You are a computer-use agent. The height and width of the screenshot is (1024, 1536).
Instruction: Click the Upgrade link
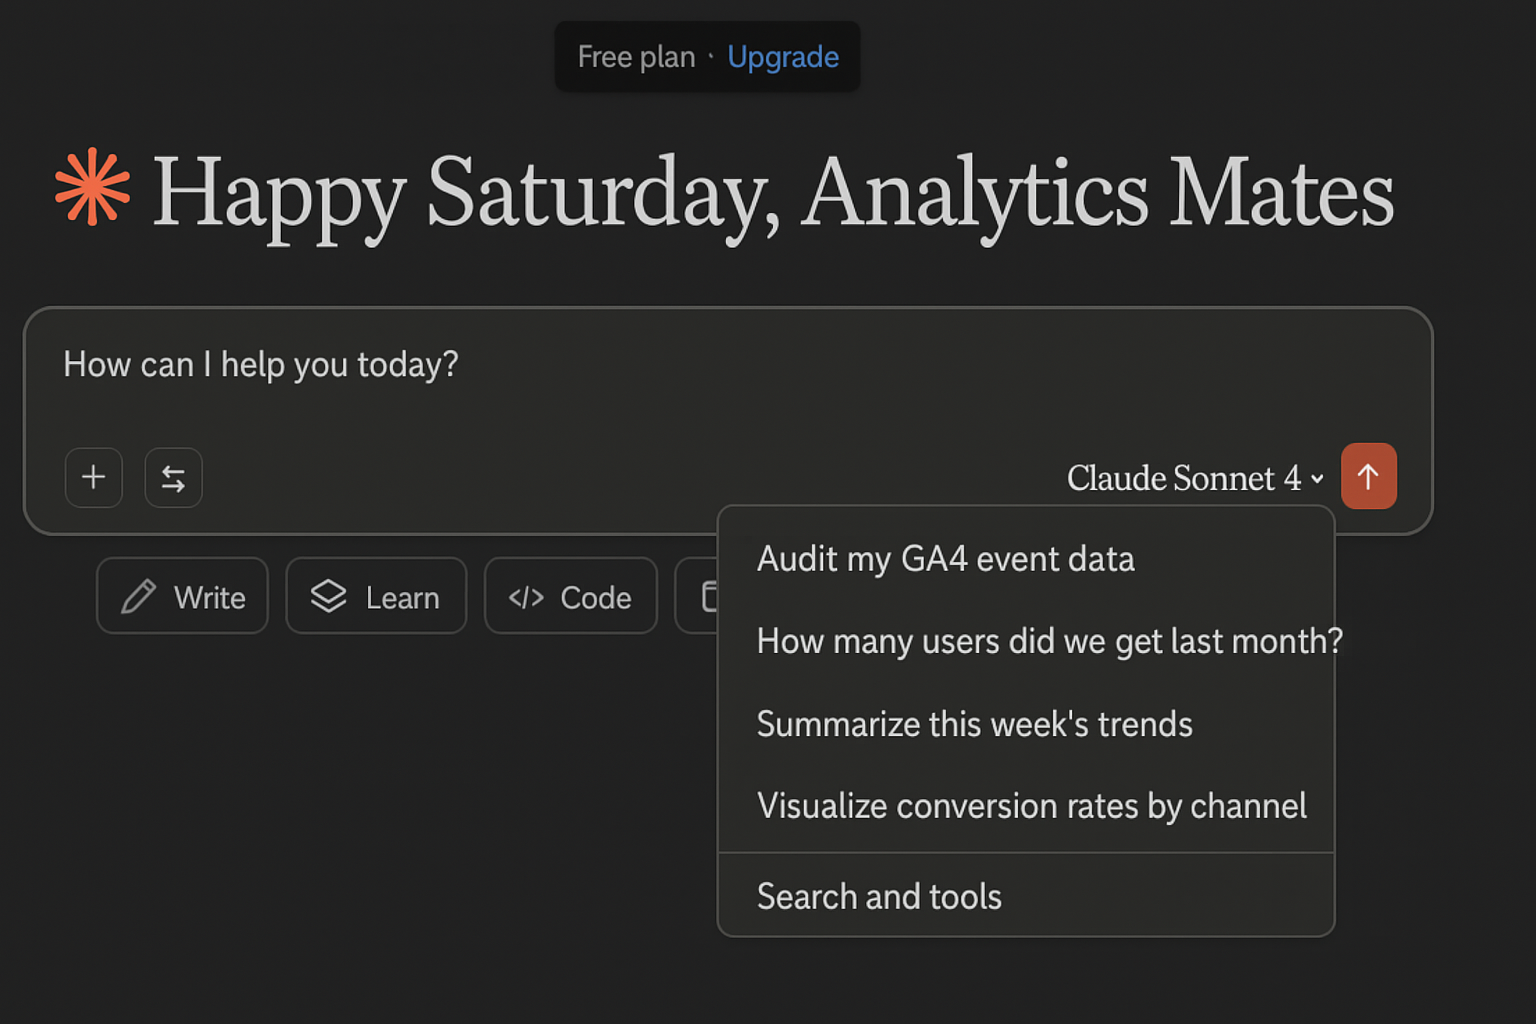(783, 57)
